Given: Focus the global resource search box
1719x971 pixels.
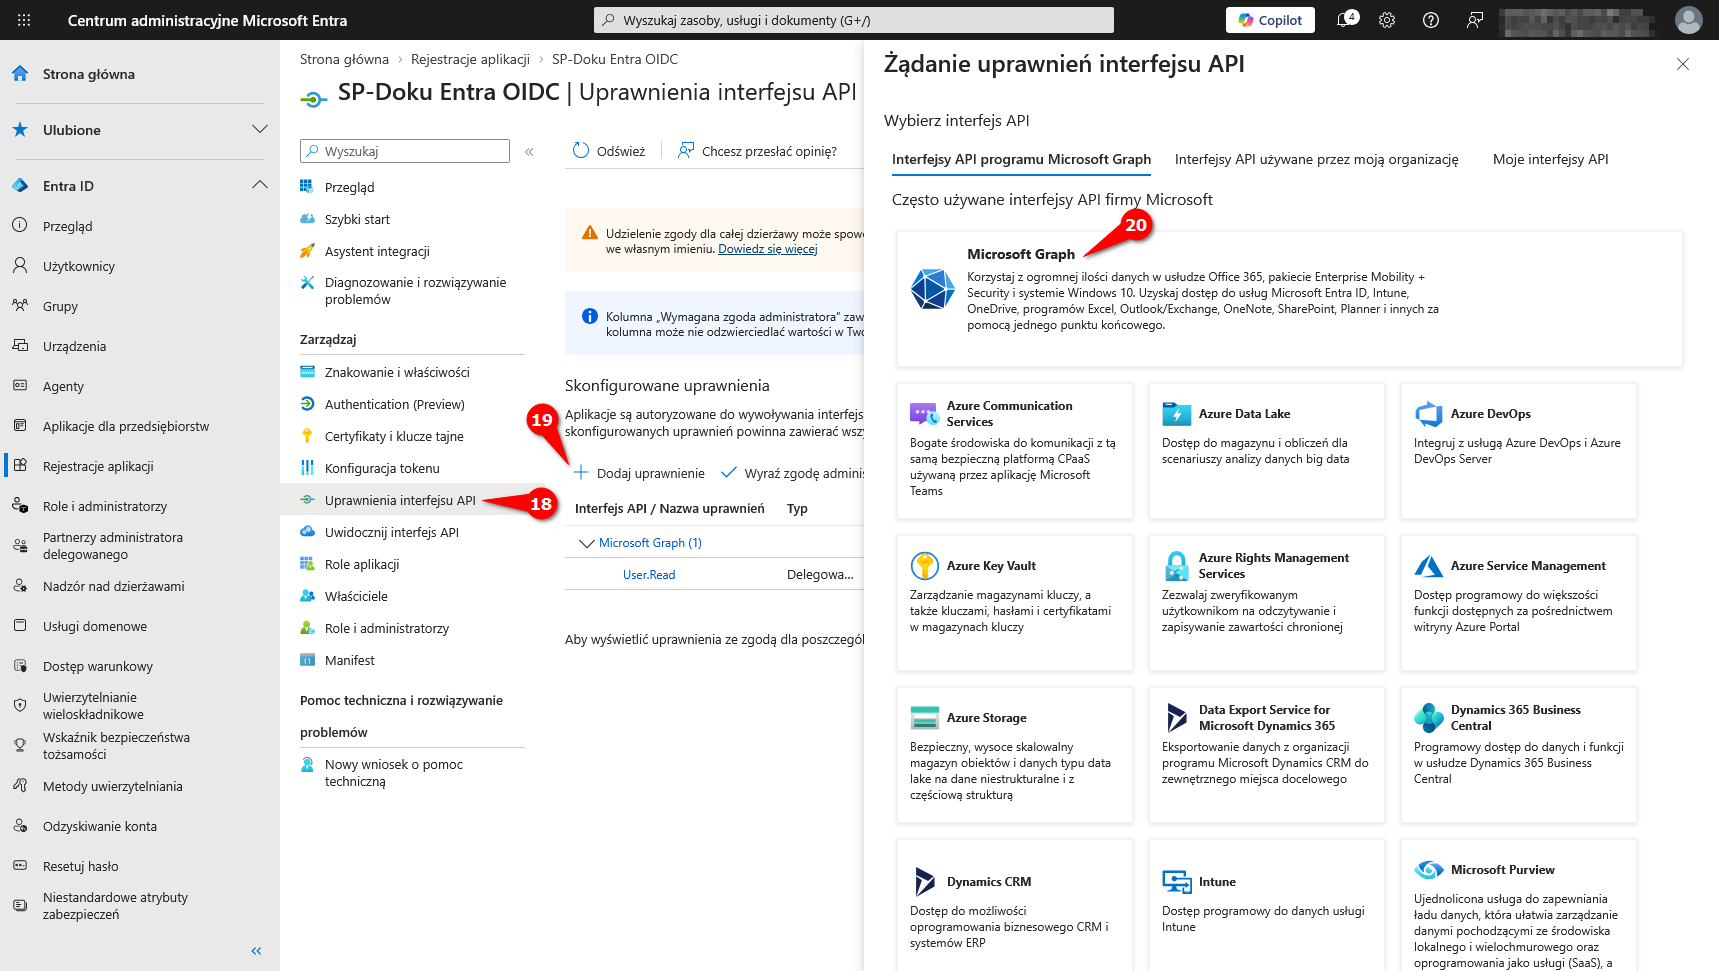Looking at the screenshot, I should click(x=854, y=20).
